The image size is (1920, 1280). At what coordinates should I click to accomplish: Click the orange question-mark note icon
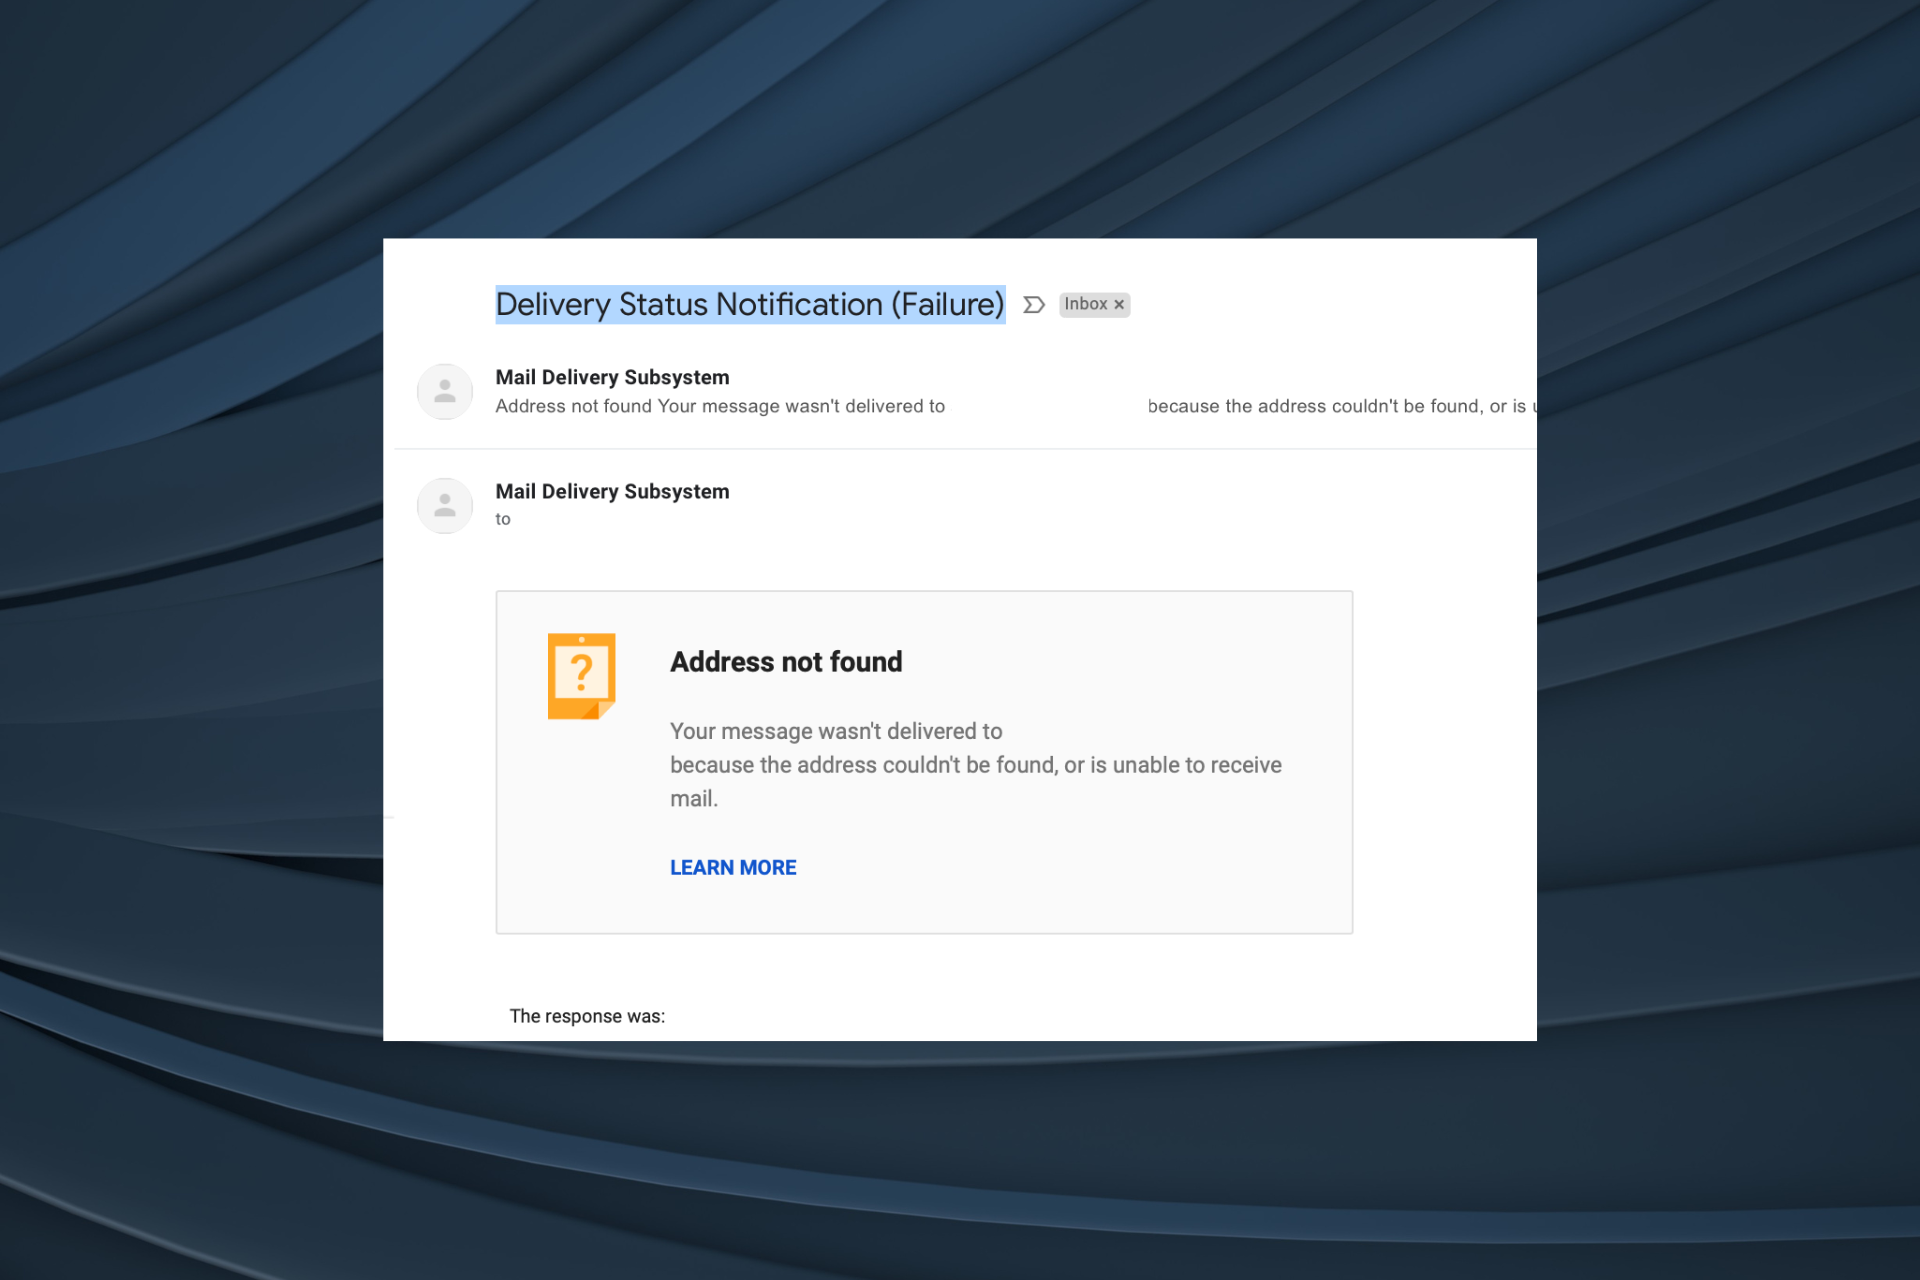tap(581, 676)
